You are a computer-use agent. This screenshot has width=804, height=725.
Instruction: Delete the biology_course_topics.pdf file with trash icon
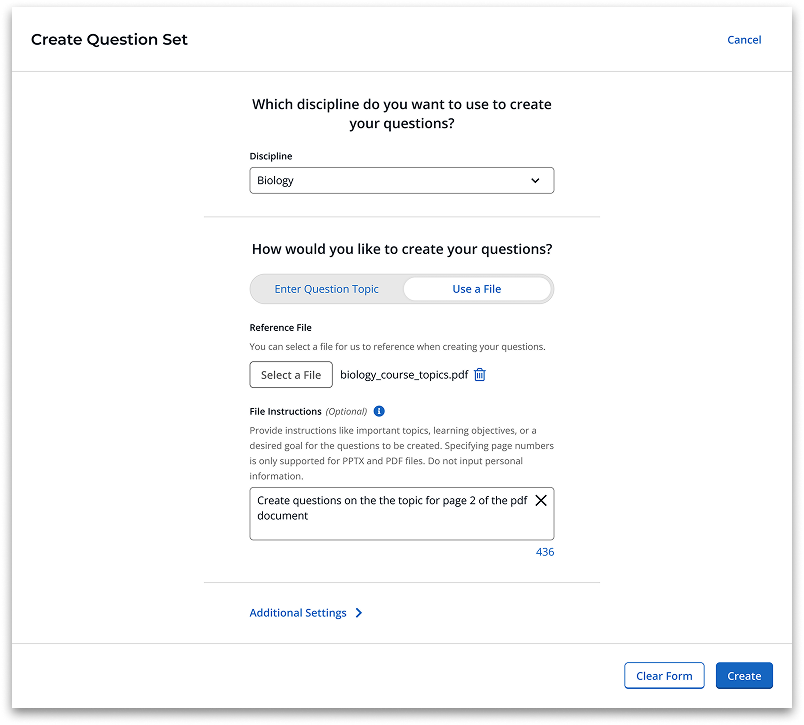[x=480, y=375]
